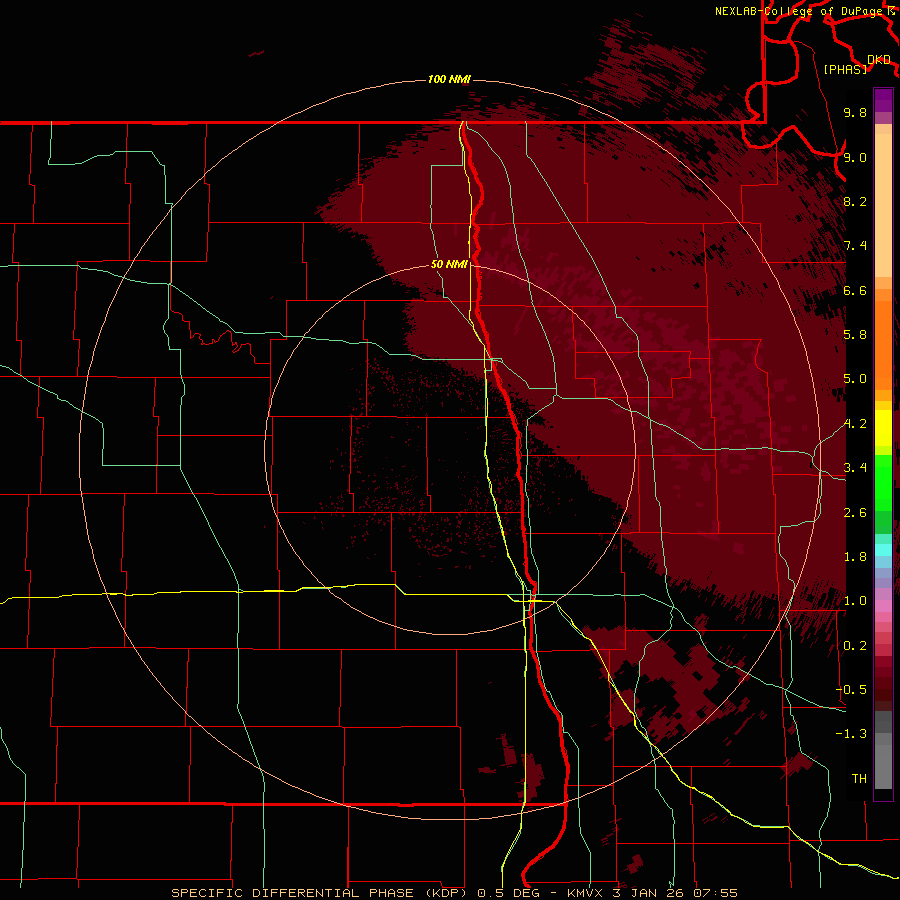The height and width of the screenshot is (900, 900).
Task: Click the -1.3 legend value
Action: pyautogui.click(x=852, y=734)
